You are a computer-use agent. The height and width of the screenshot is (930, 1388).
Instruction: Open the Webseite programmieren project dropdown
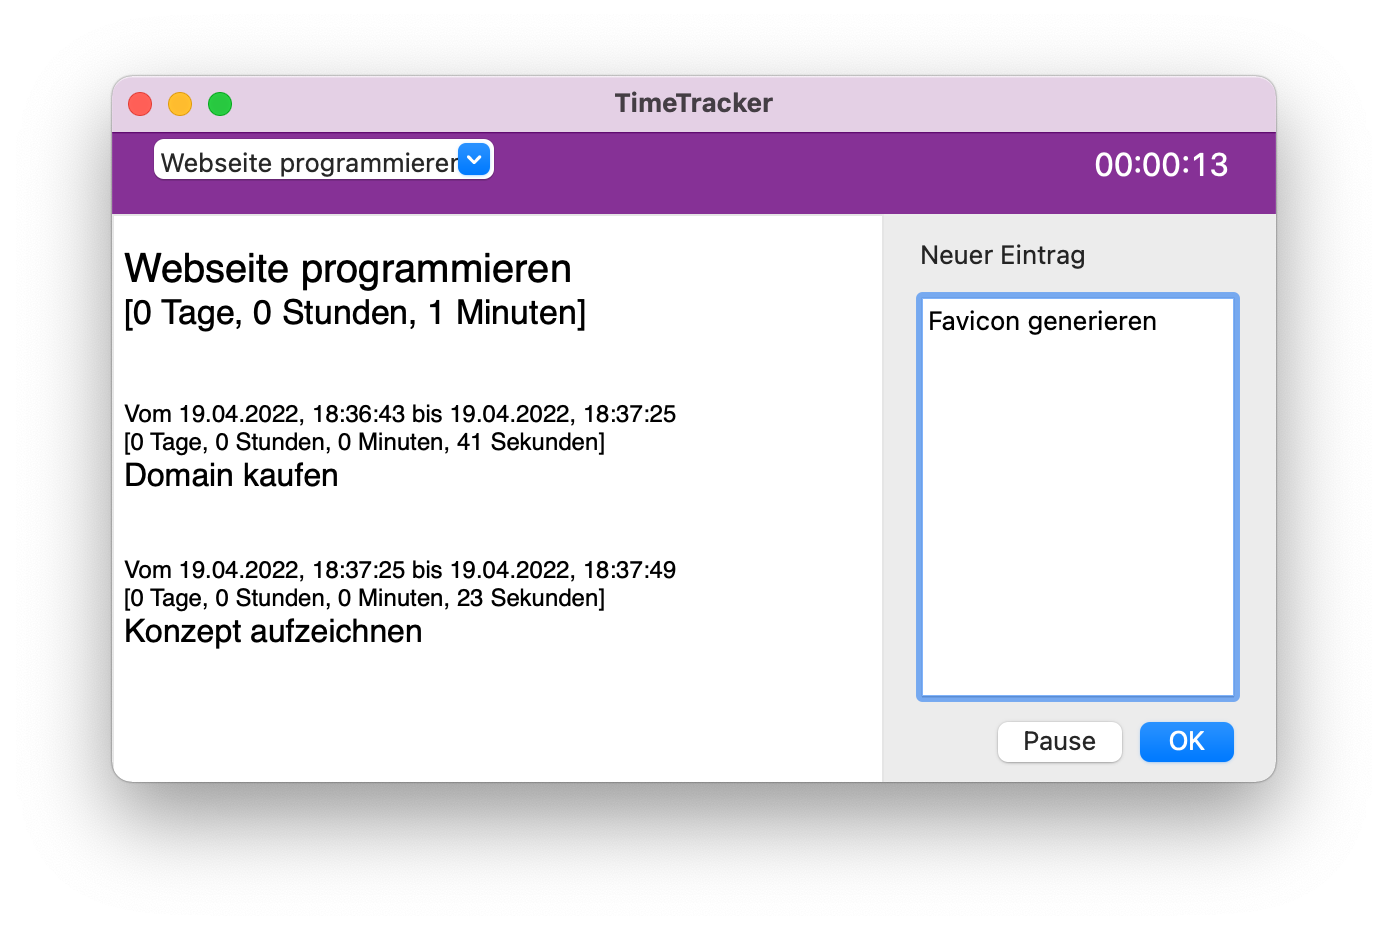(x=323, y=160)
